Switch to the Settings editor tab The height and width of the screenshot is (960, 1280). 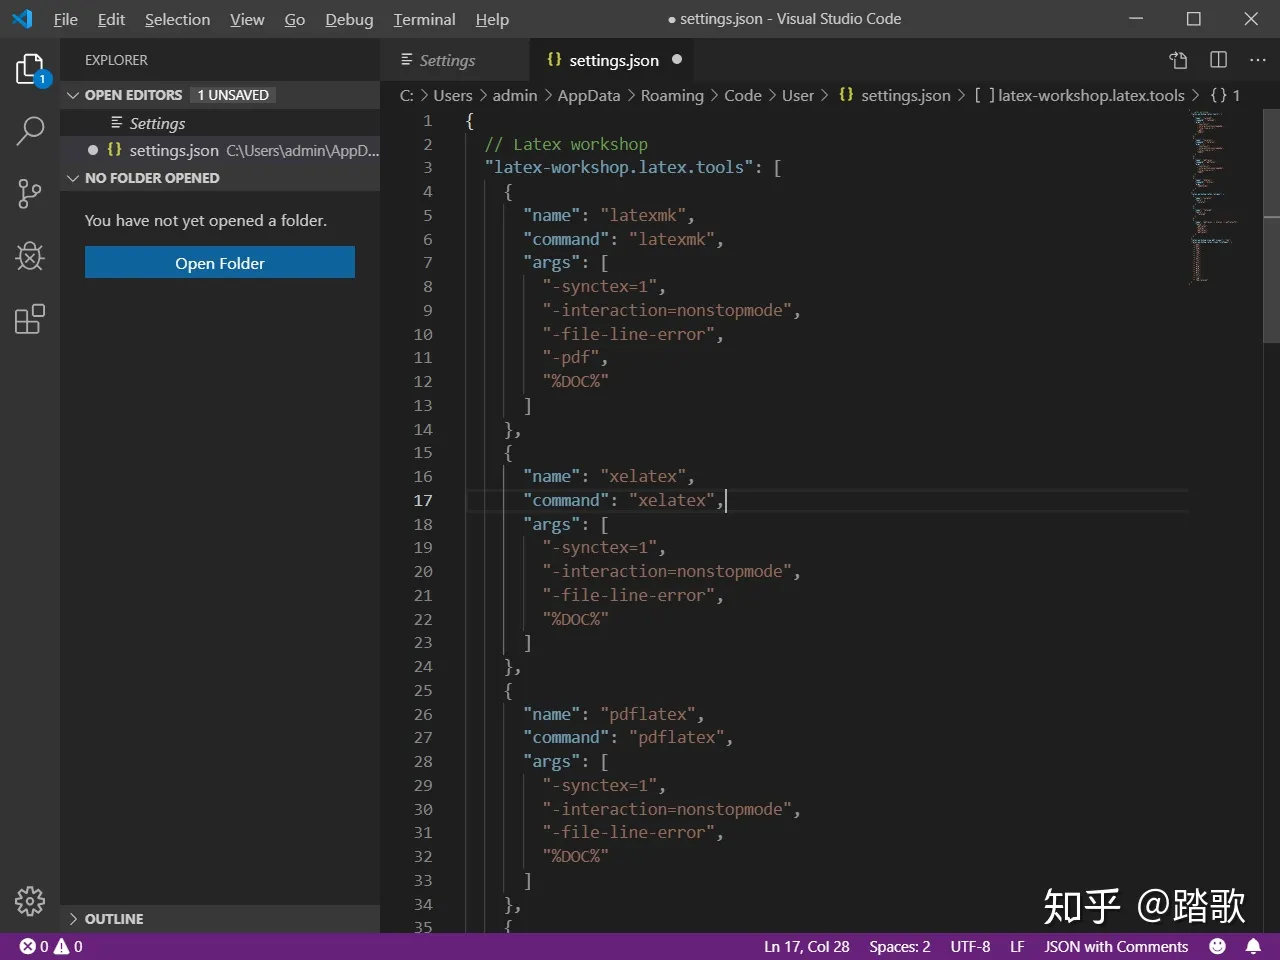click(x=446, y=60)
